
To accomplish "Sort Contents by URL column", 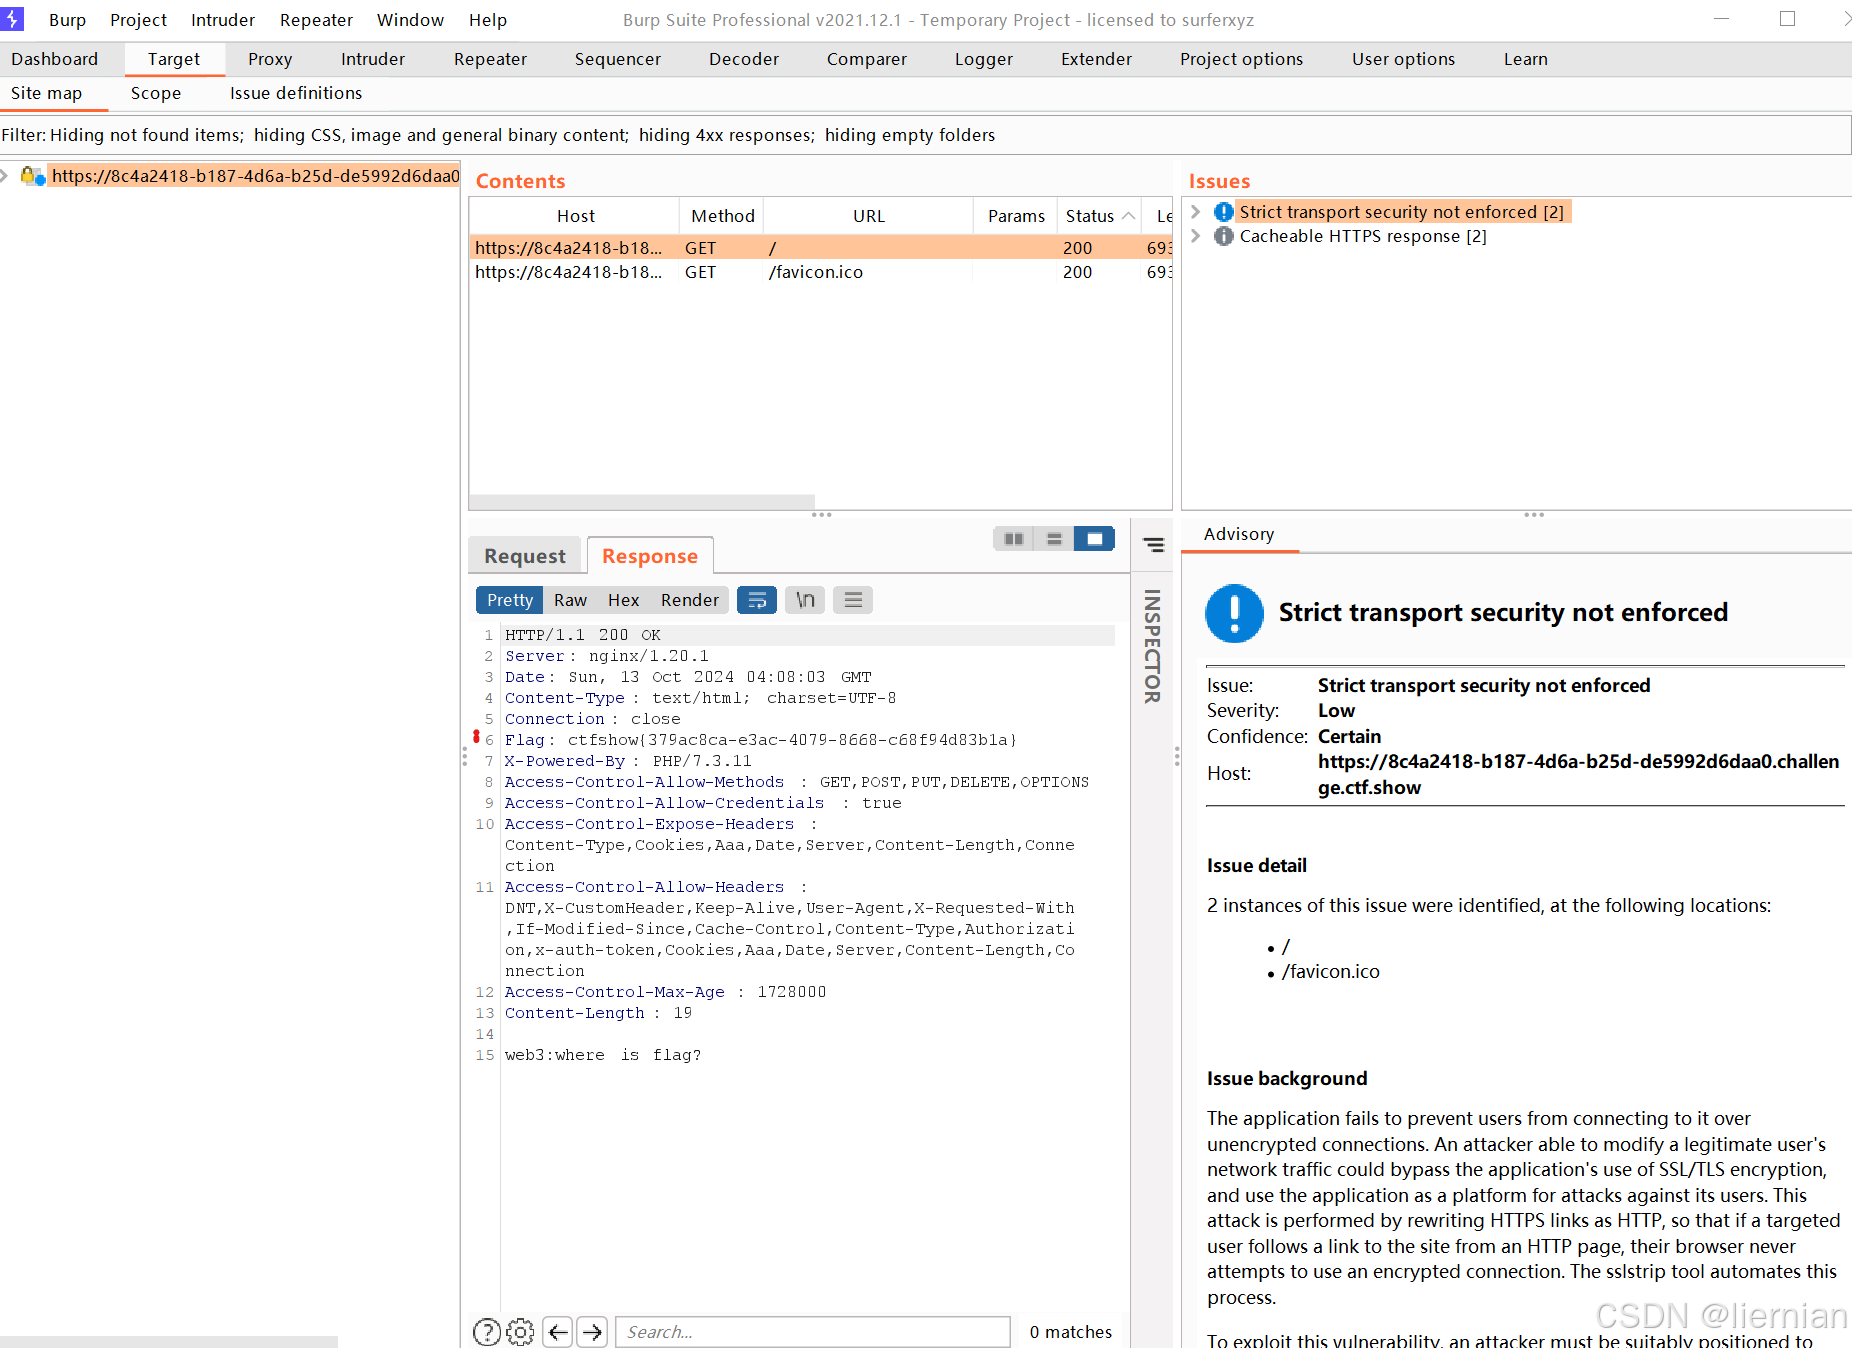I will click(x=869, y=216).
